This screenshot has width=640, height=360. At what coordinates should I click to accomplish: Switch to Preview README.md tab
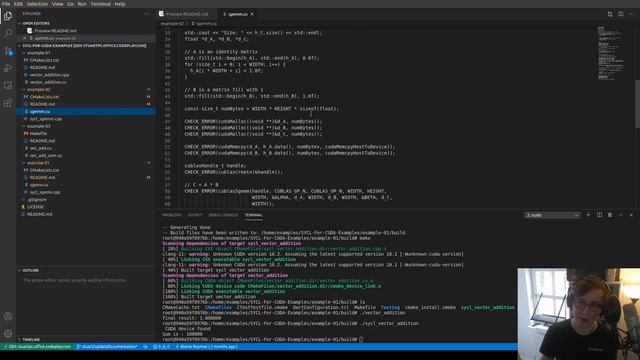187,14
